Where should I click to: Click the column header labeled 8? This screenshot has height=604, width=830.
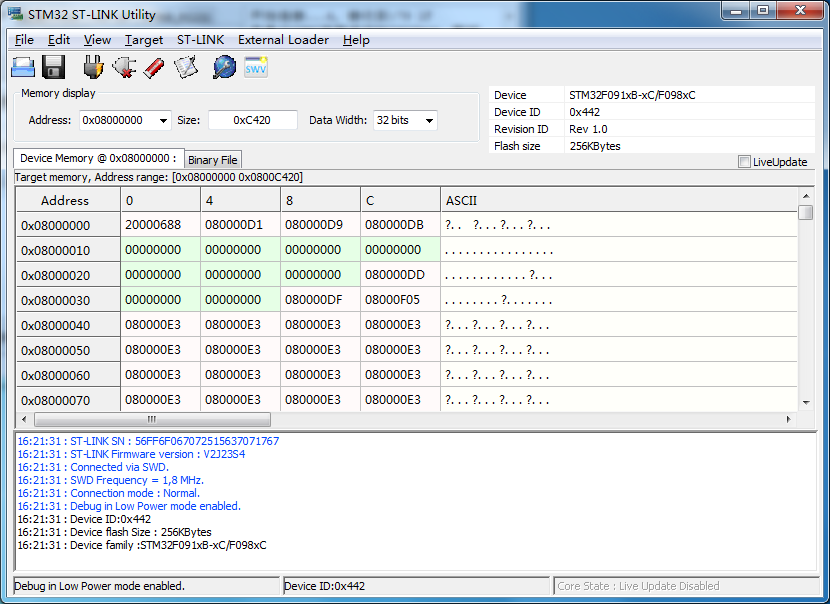[320, 200]
